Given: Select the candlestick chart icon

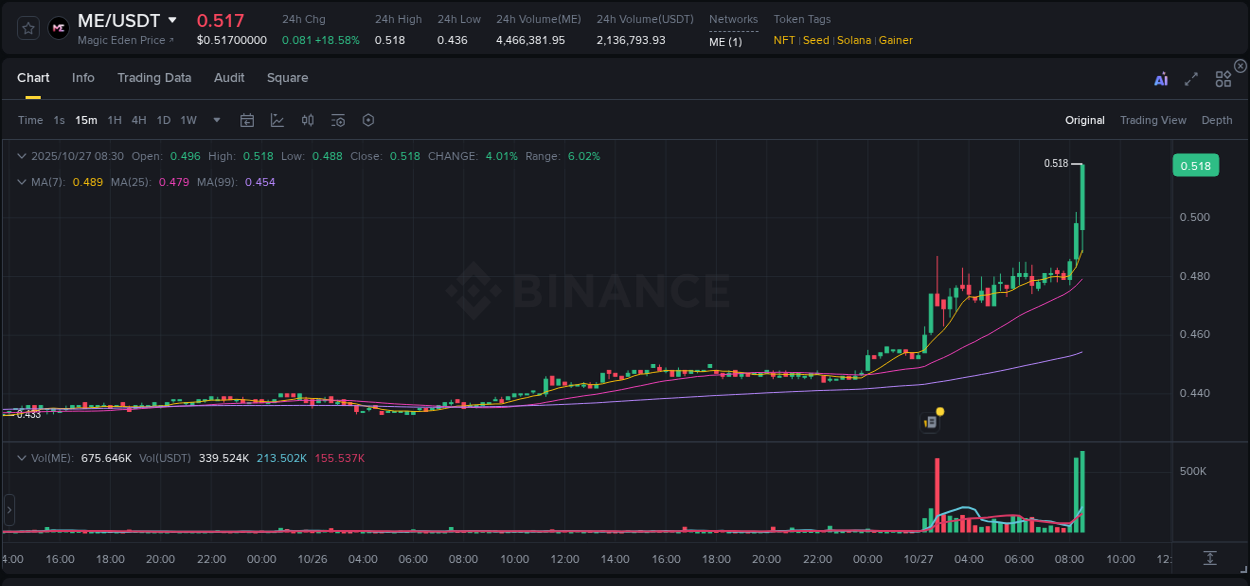Looking at the screenshot, I should tap(308, 120).
